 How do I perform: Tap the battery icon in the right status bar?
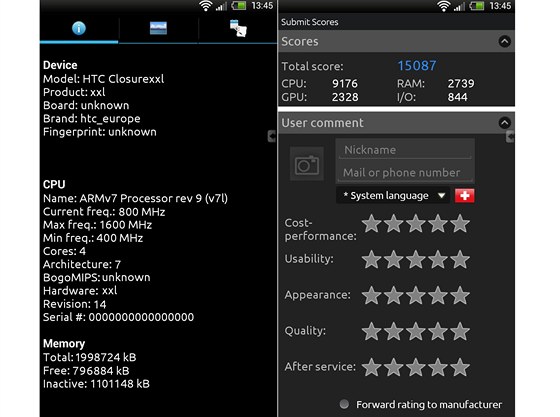pyautogui.click(x=476, y=6)
